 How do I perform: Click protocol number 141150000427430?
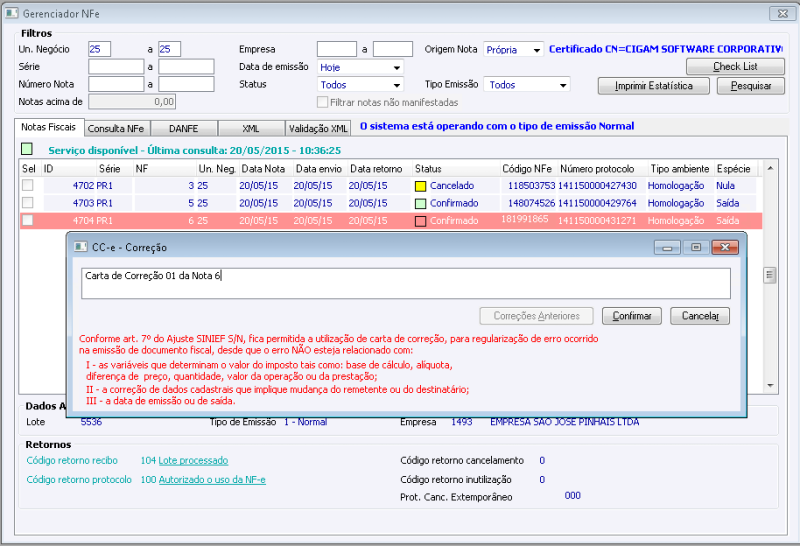tap(597, 186)
